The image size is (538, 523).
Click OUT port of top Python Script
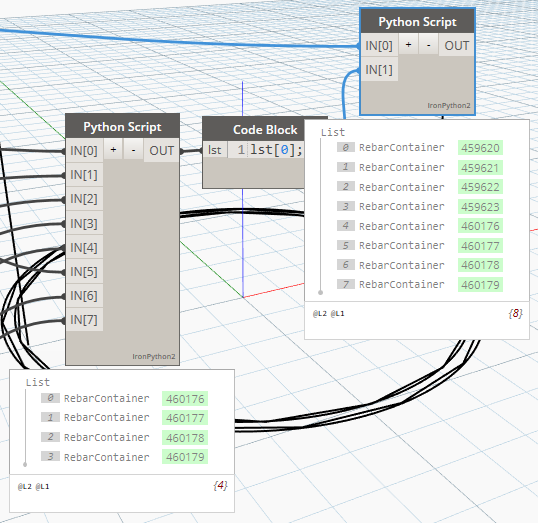457,45
